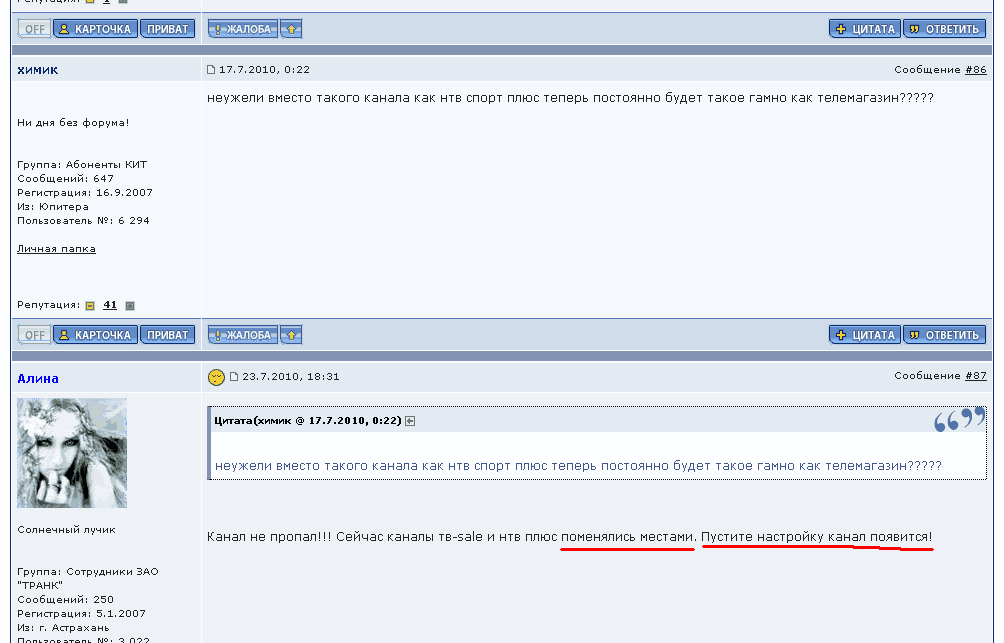Click Алина's reply starting with Канал не пропал
This screenshot has height=643, width=1004.
[x=570, y=537]
